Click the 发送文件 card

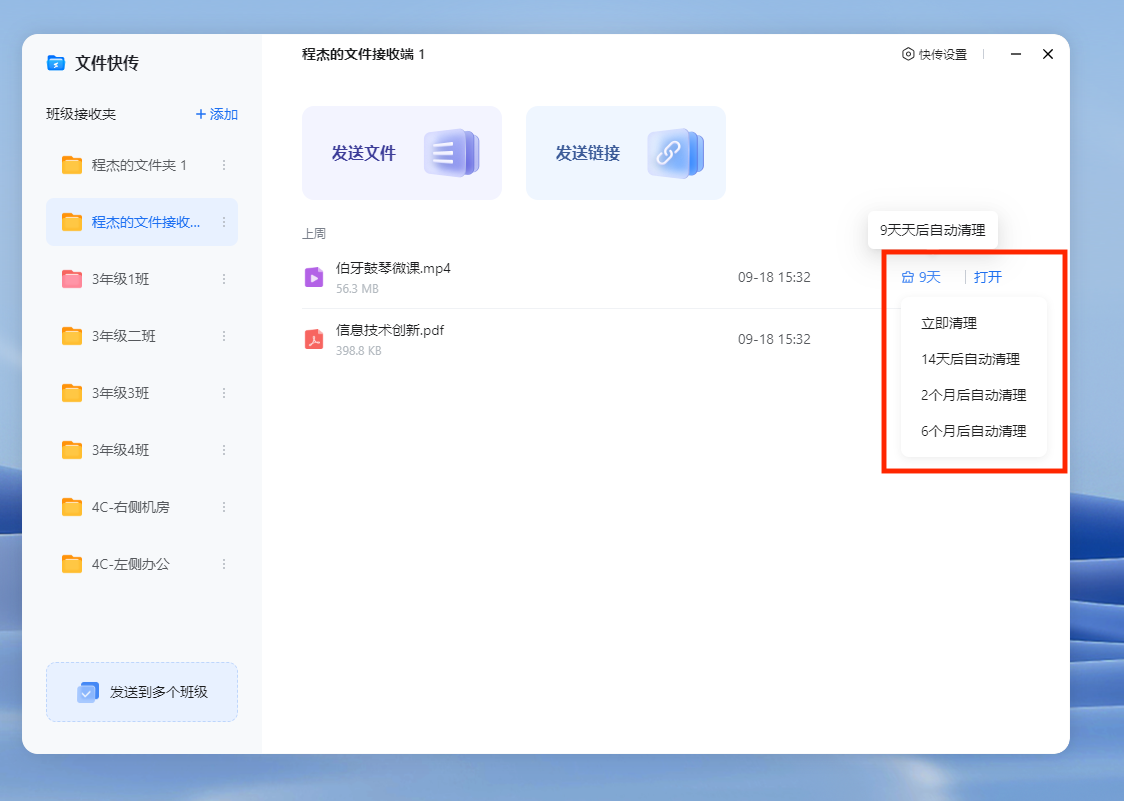[x=401, y=153]
